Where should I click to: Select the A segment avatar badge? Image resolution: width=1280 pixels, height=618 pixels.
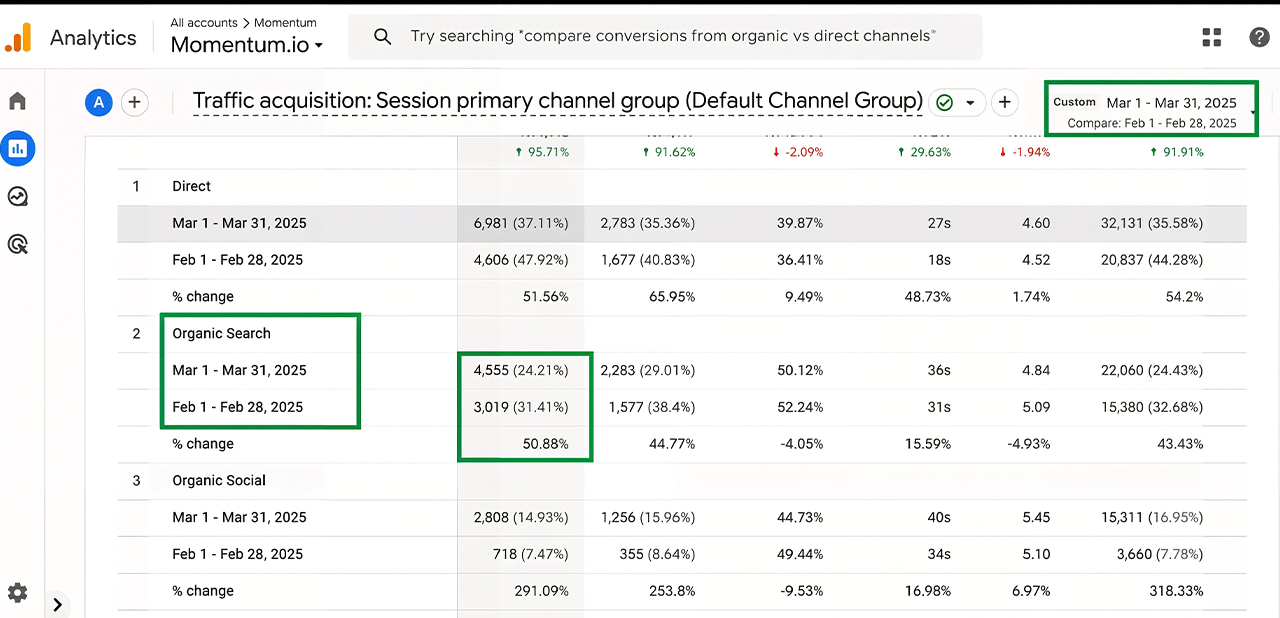98,102
